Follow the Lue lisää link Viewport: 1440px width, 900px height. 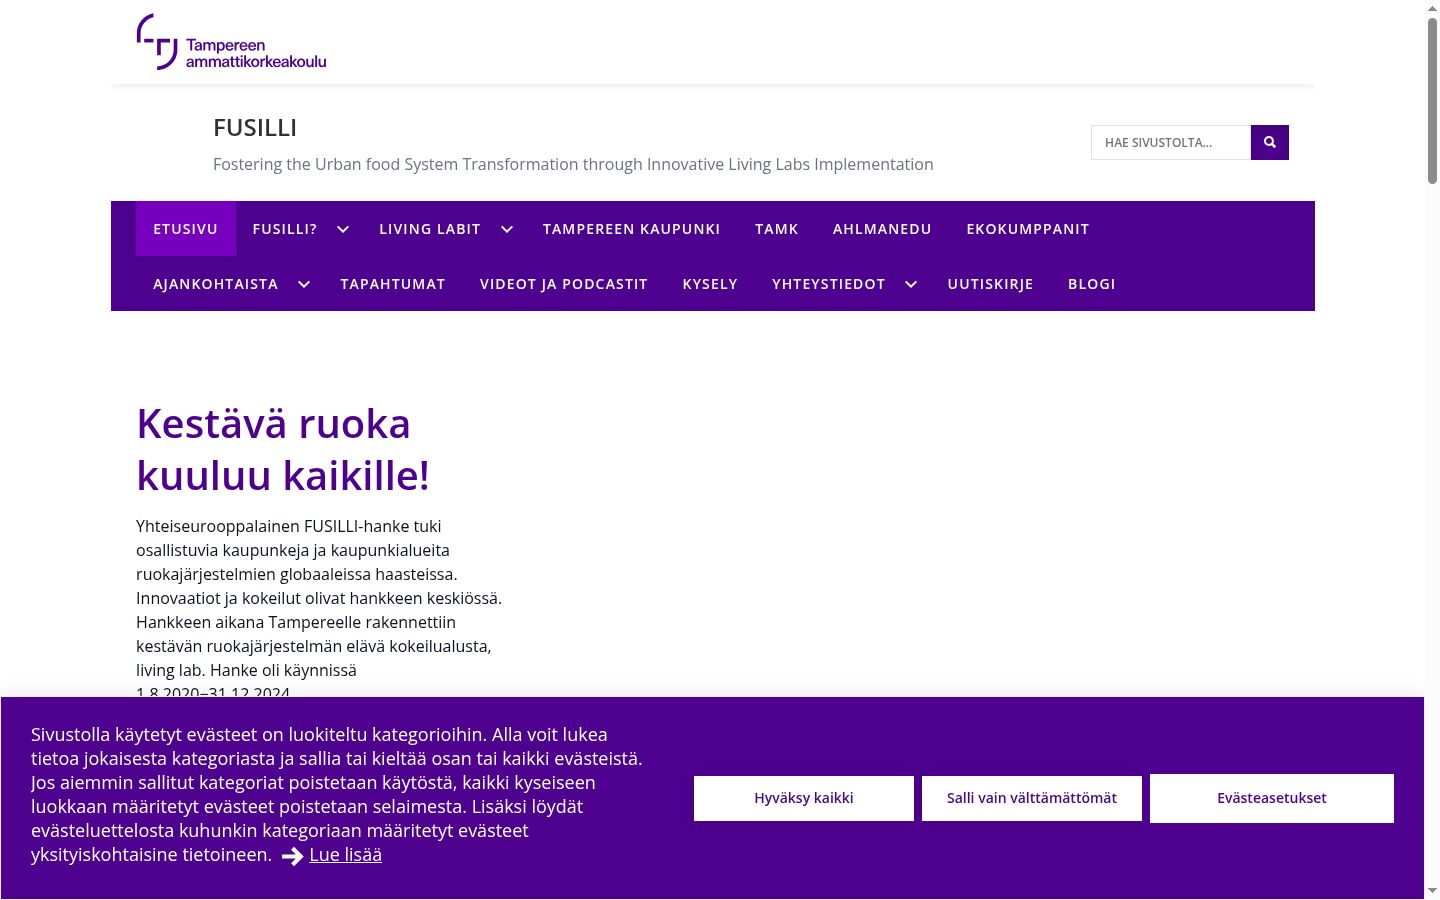346,855
